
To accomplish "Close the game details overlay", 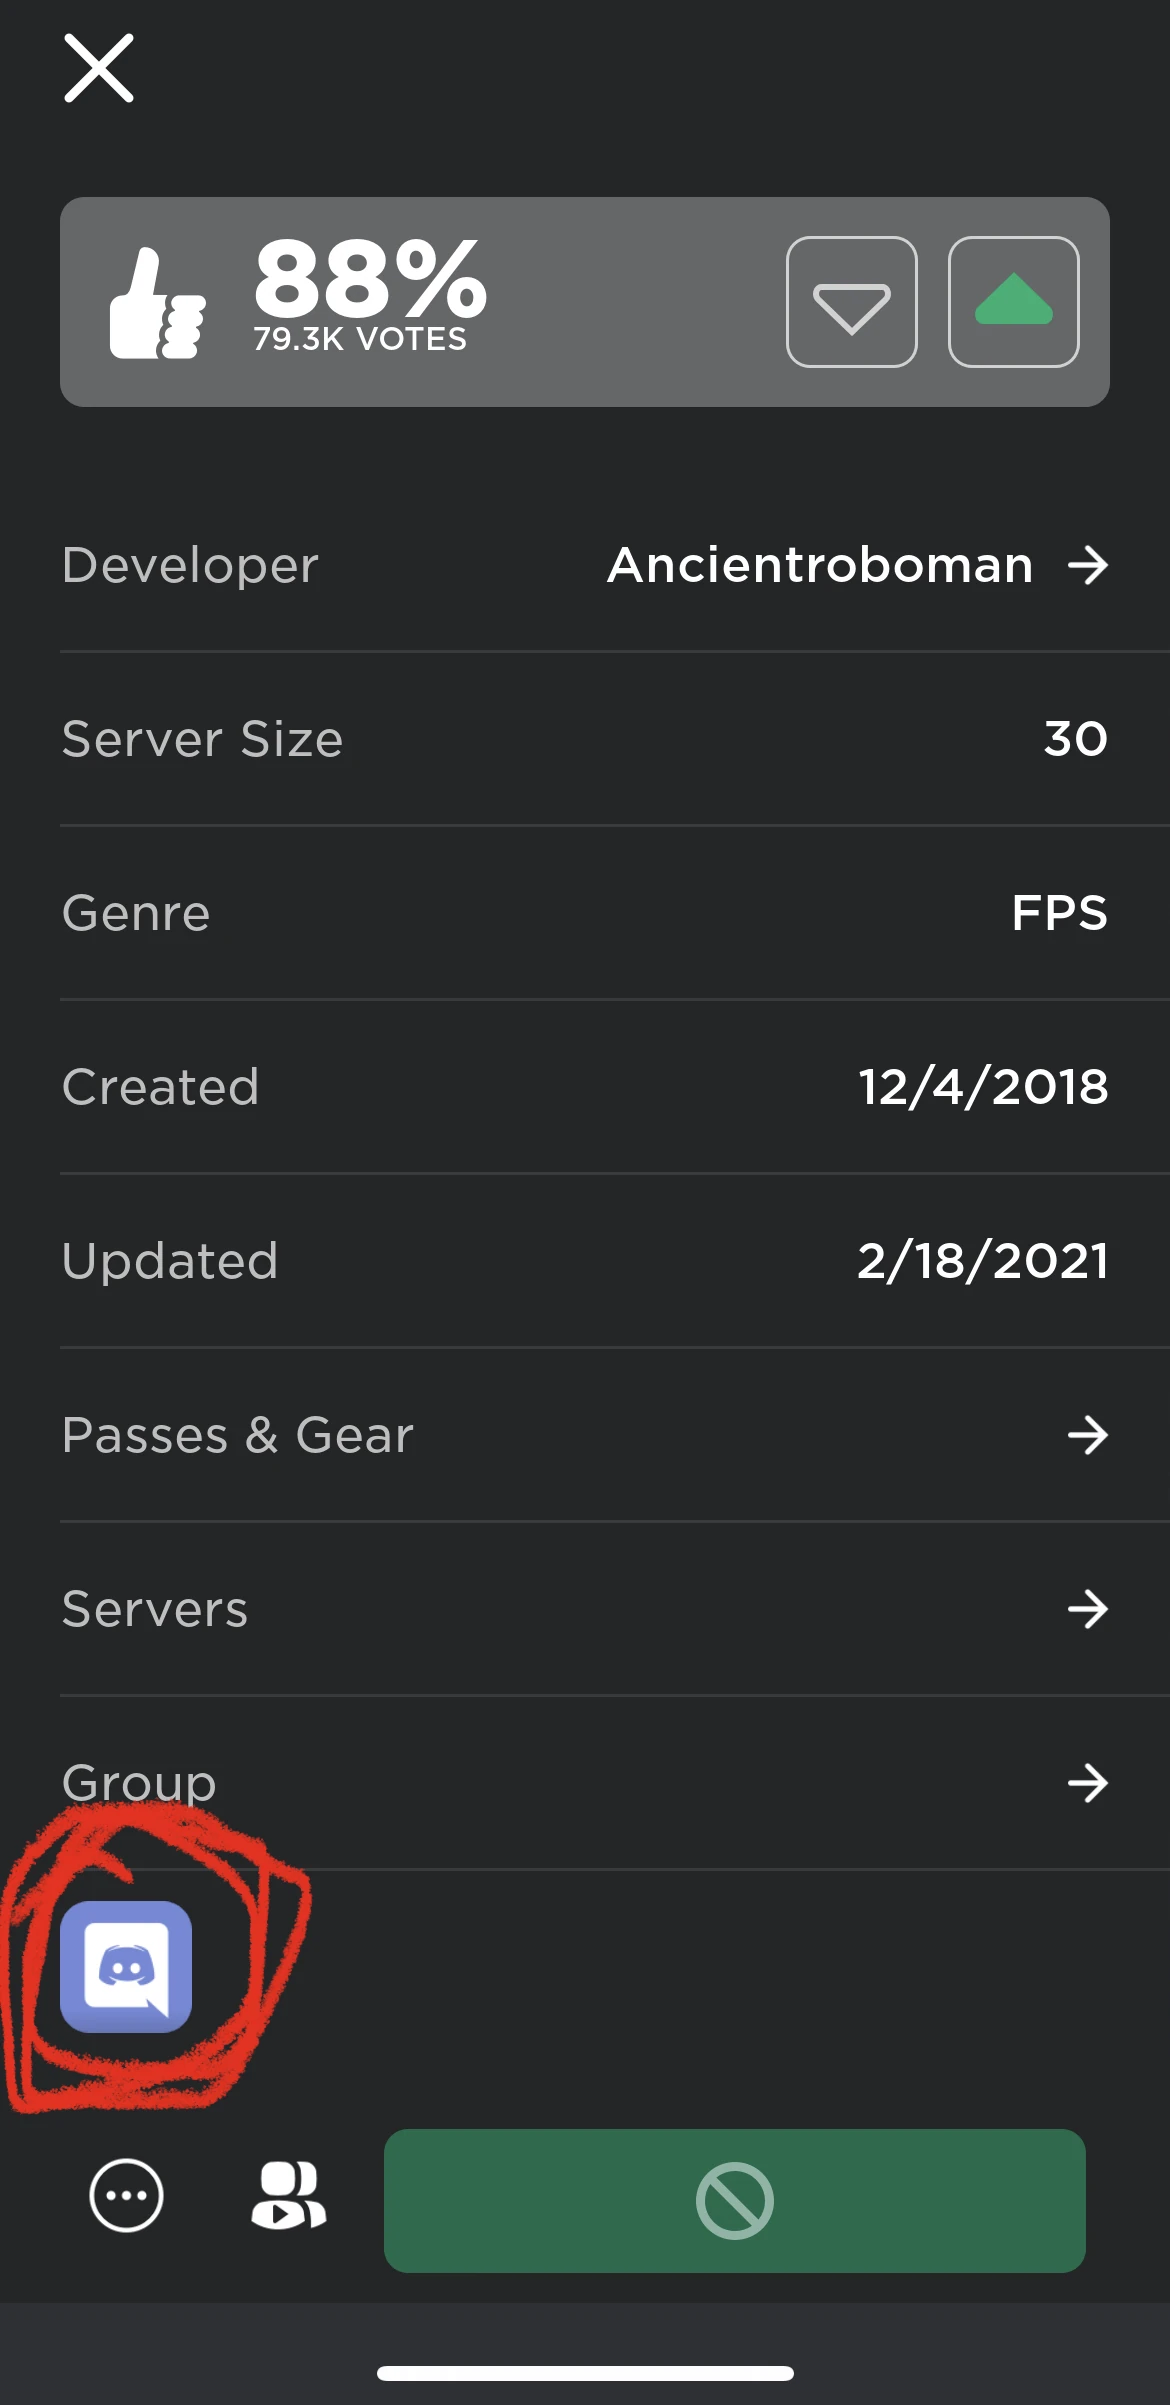I will [x=99, y=69].
